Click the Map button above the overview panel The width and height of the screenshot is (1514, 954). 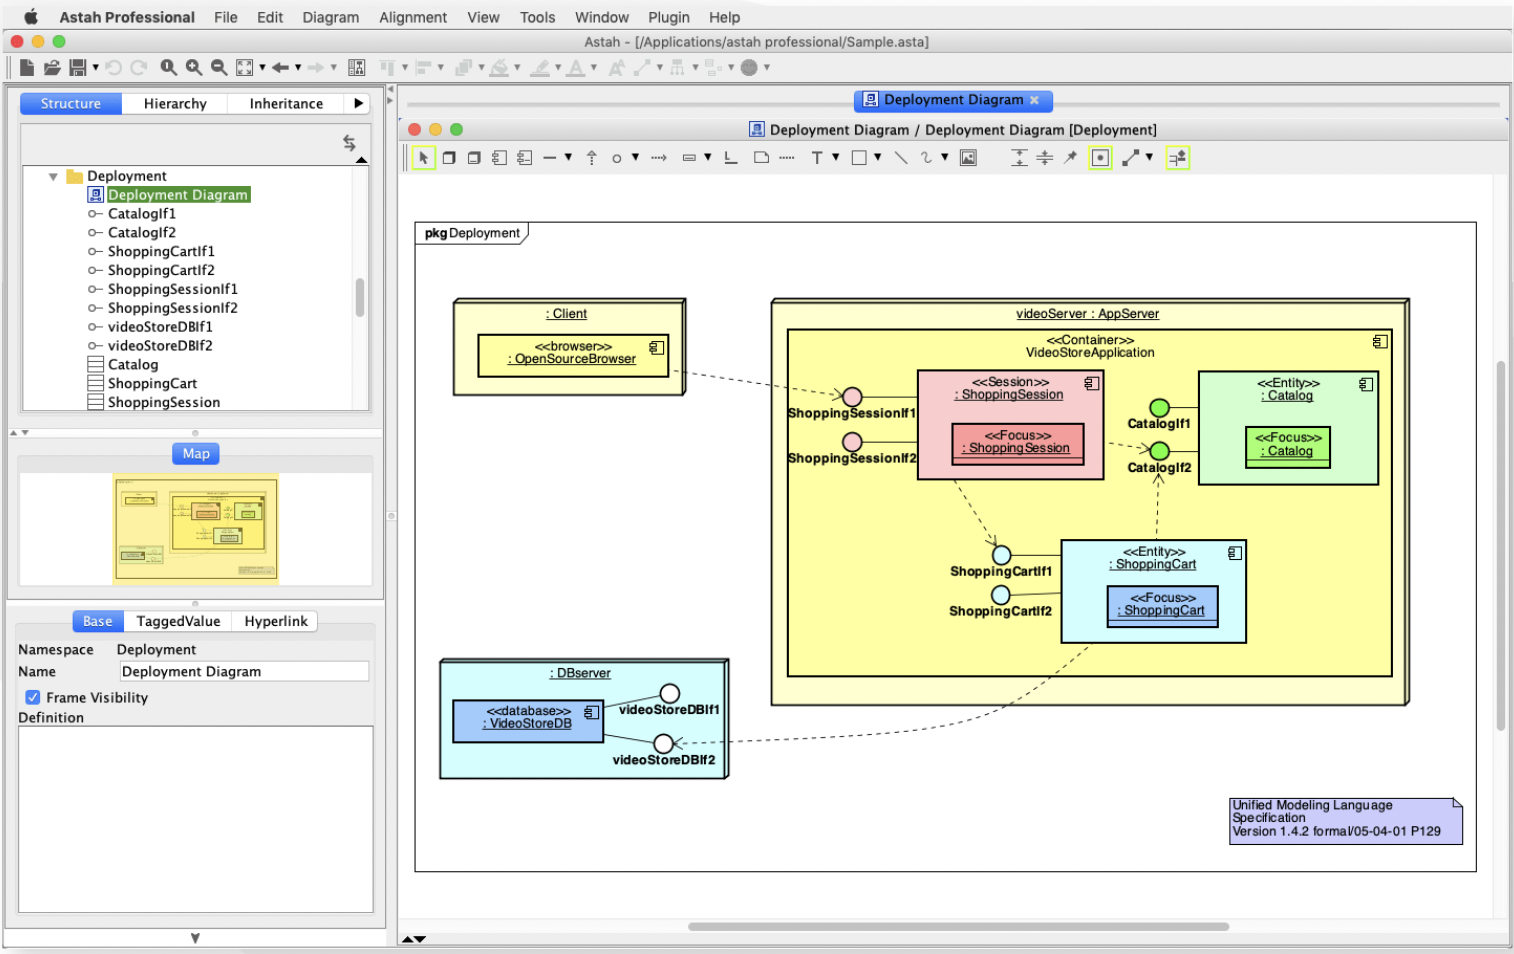click(194, 453)
